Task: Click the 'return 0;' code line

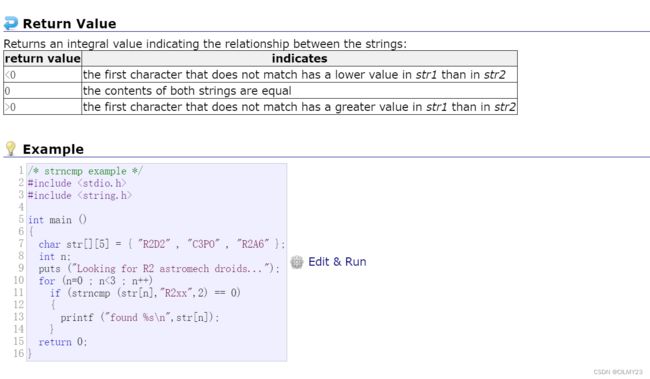Action: (x=63, y=342)
